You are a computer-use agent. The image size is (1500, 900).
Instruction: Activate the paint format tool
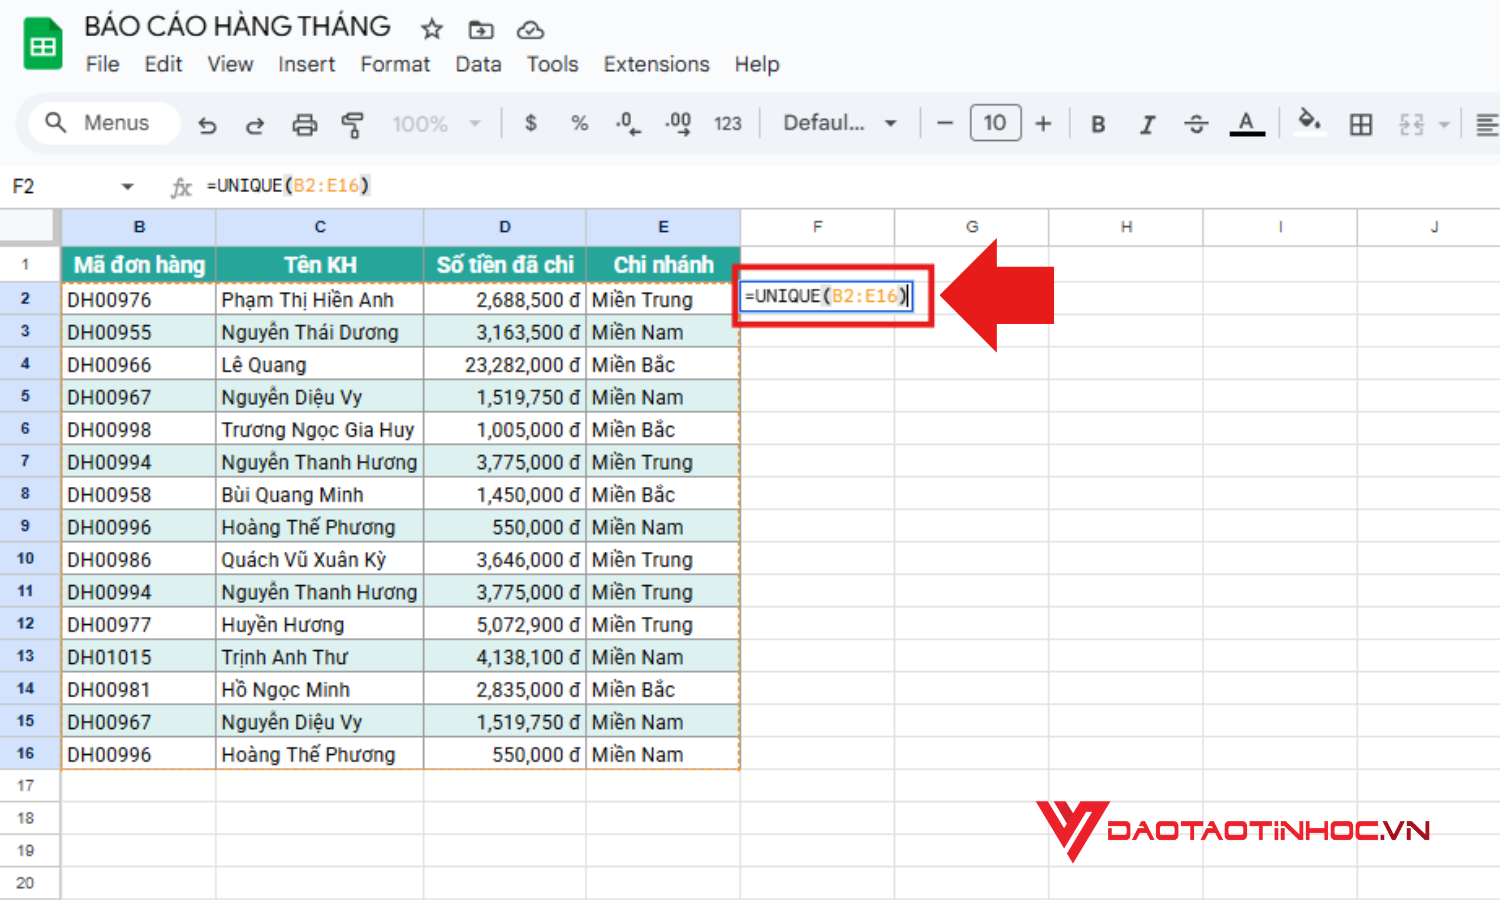pos(352,124)
